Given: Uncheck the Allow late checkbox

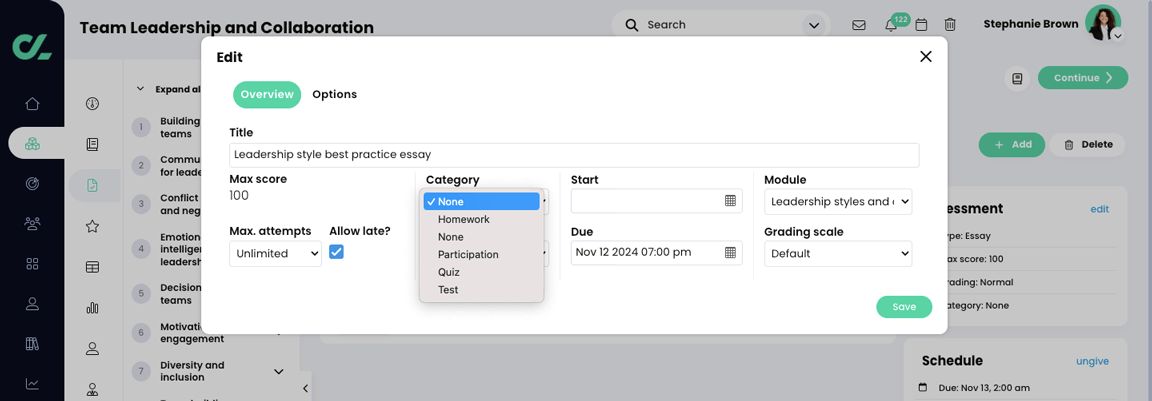Looking at the screenshot, I should click(336, 252).
